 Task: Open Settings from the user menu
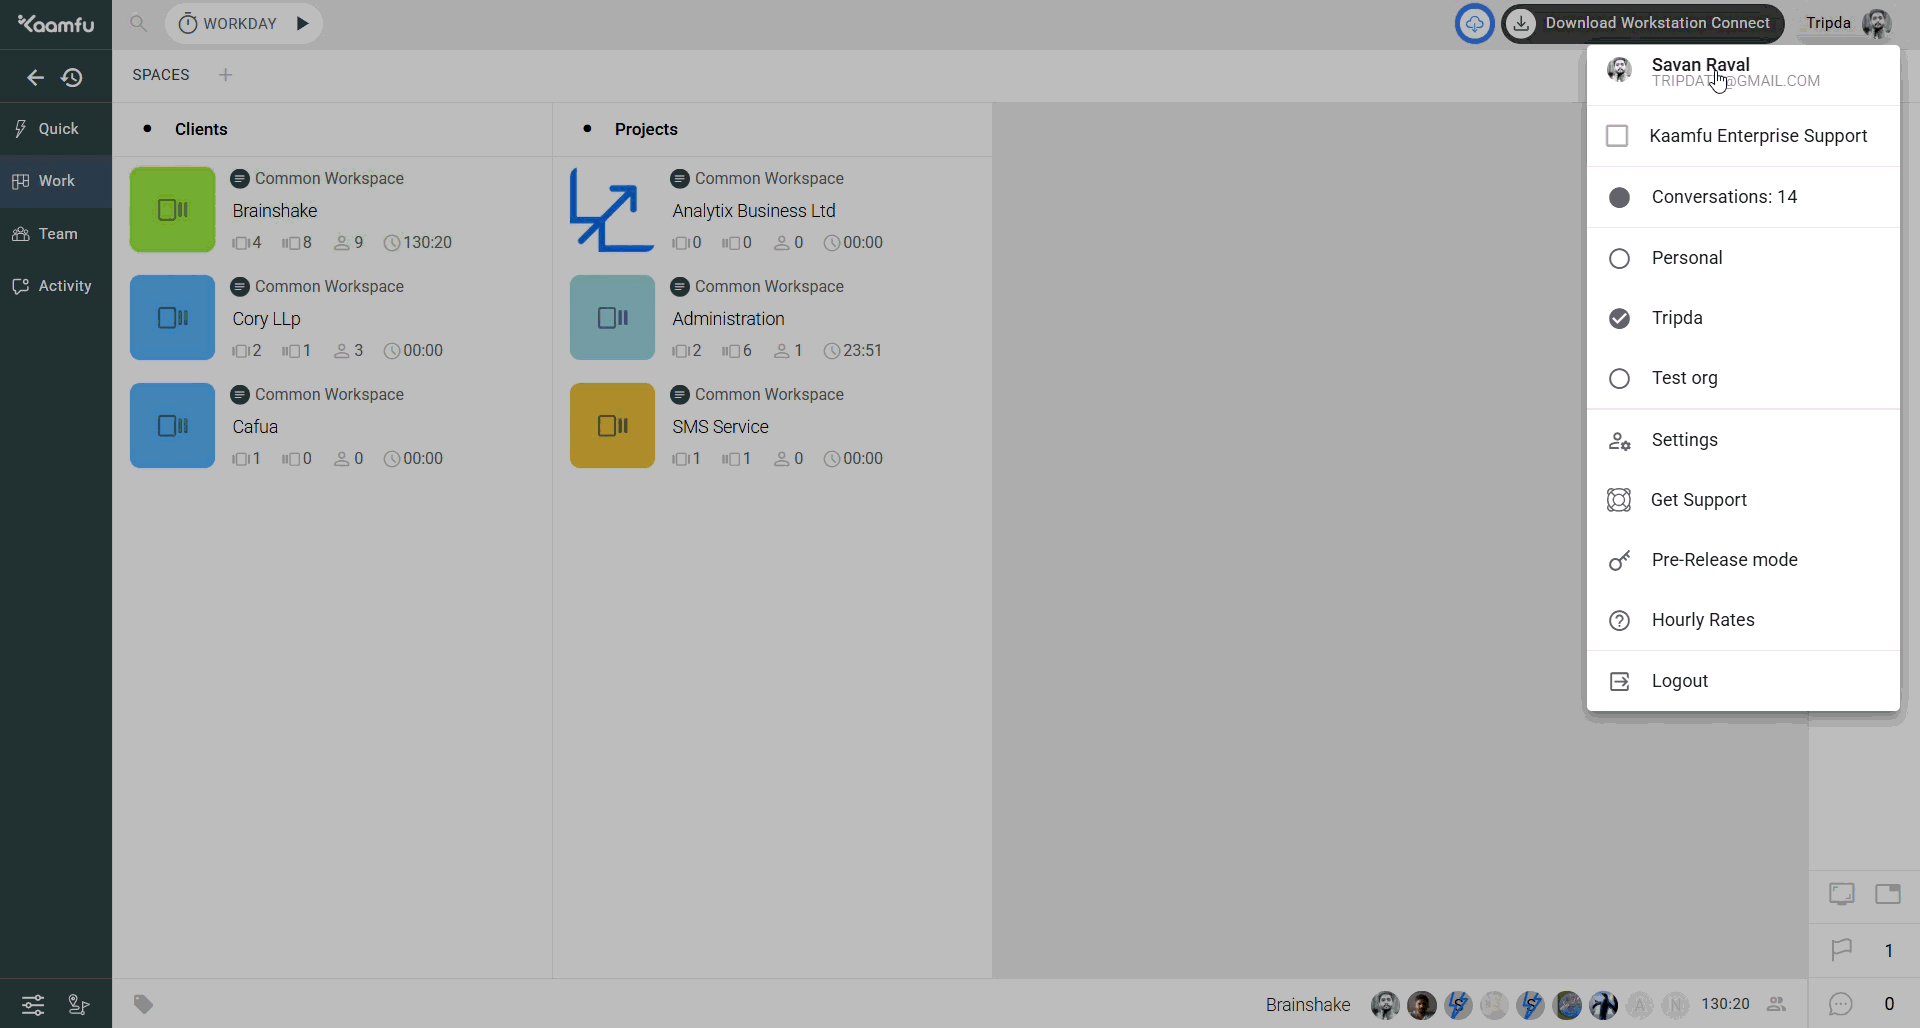[x=1684, y=440]
